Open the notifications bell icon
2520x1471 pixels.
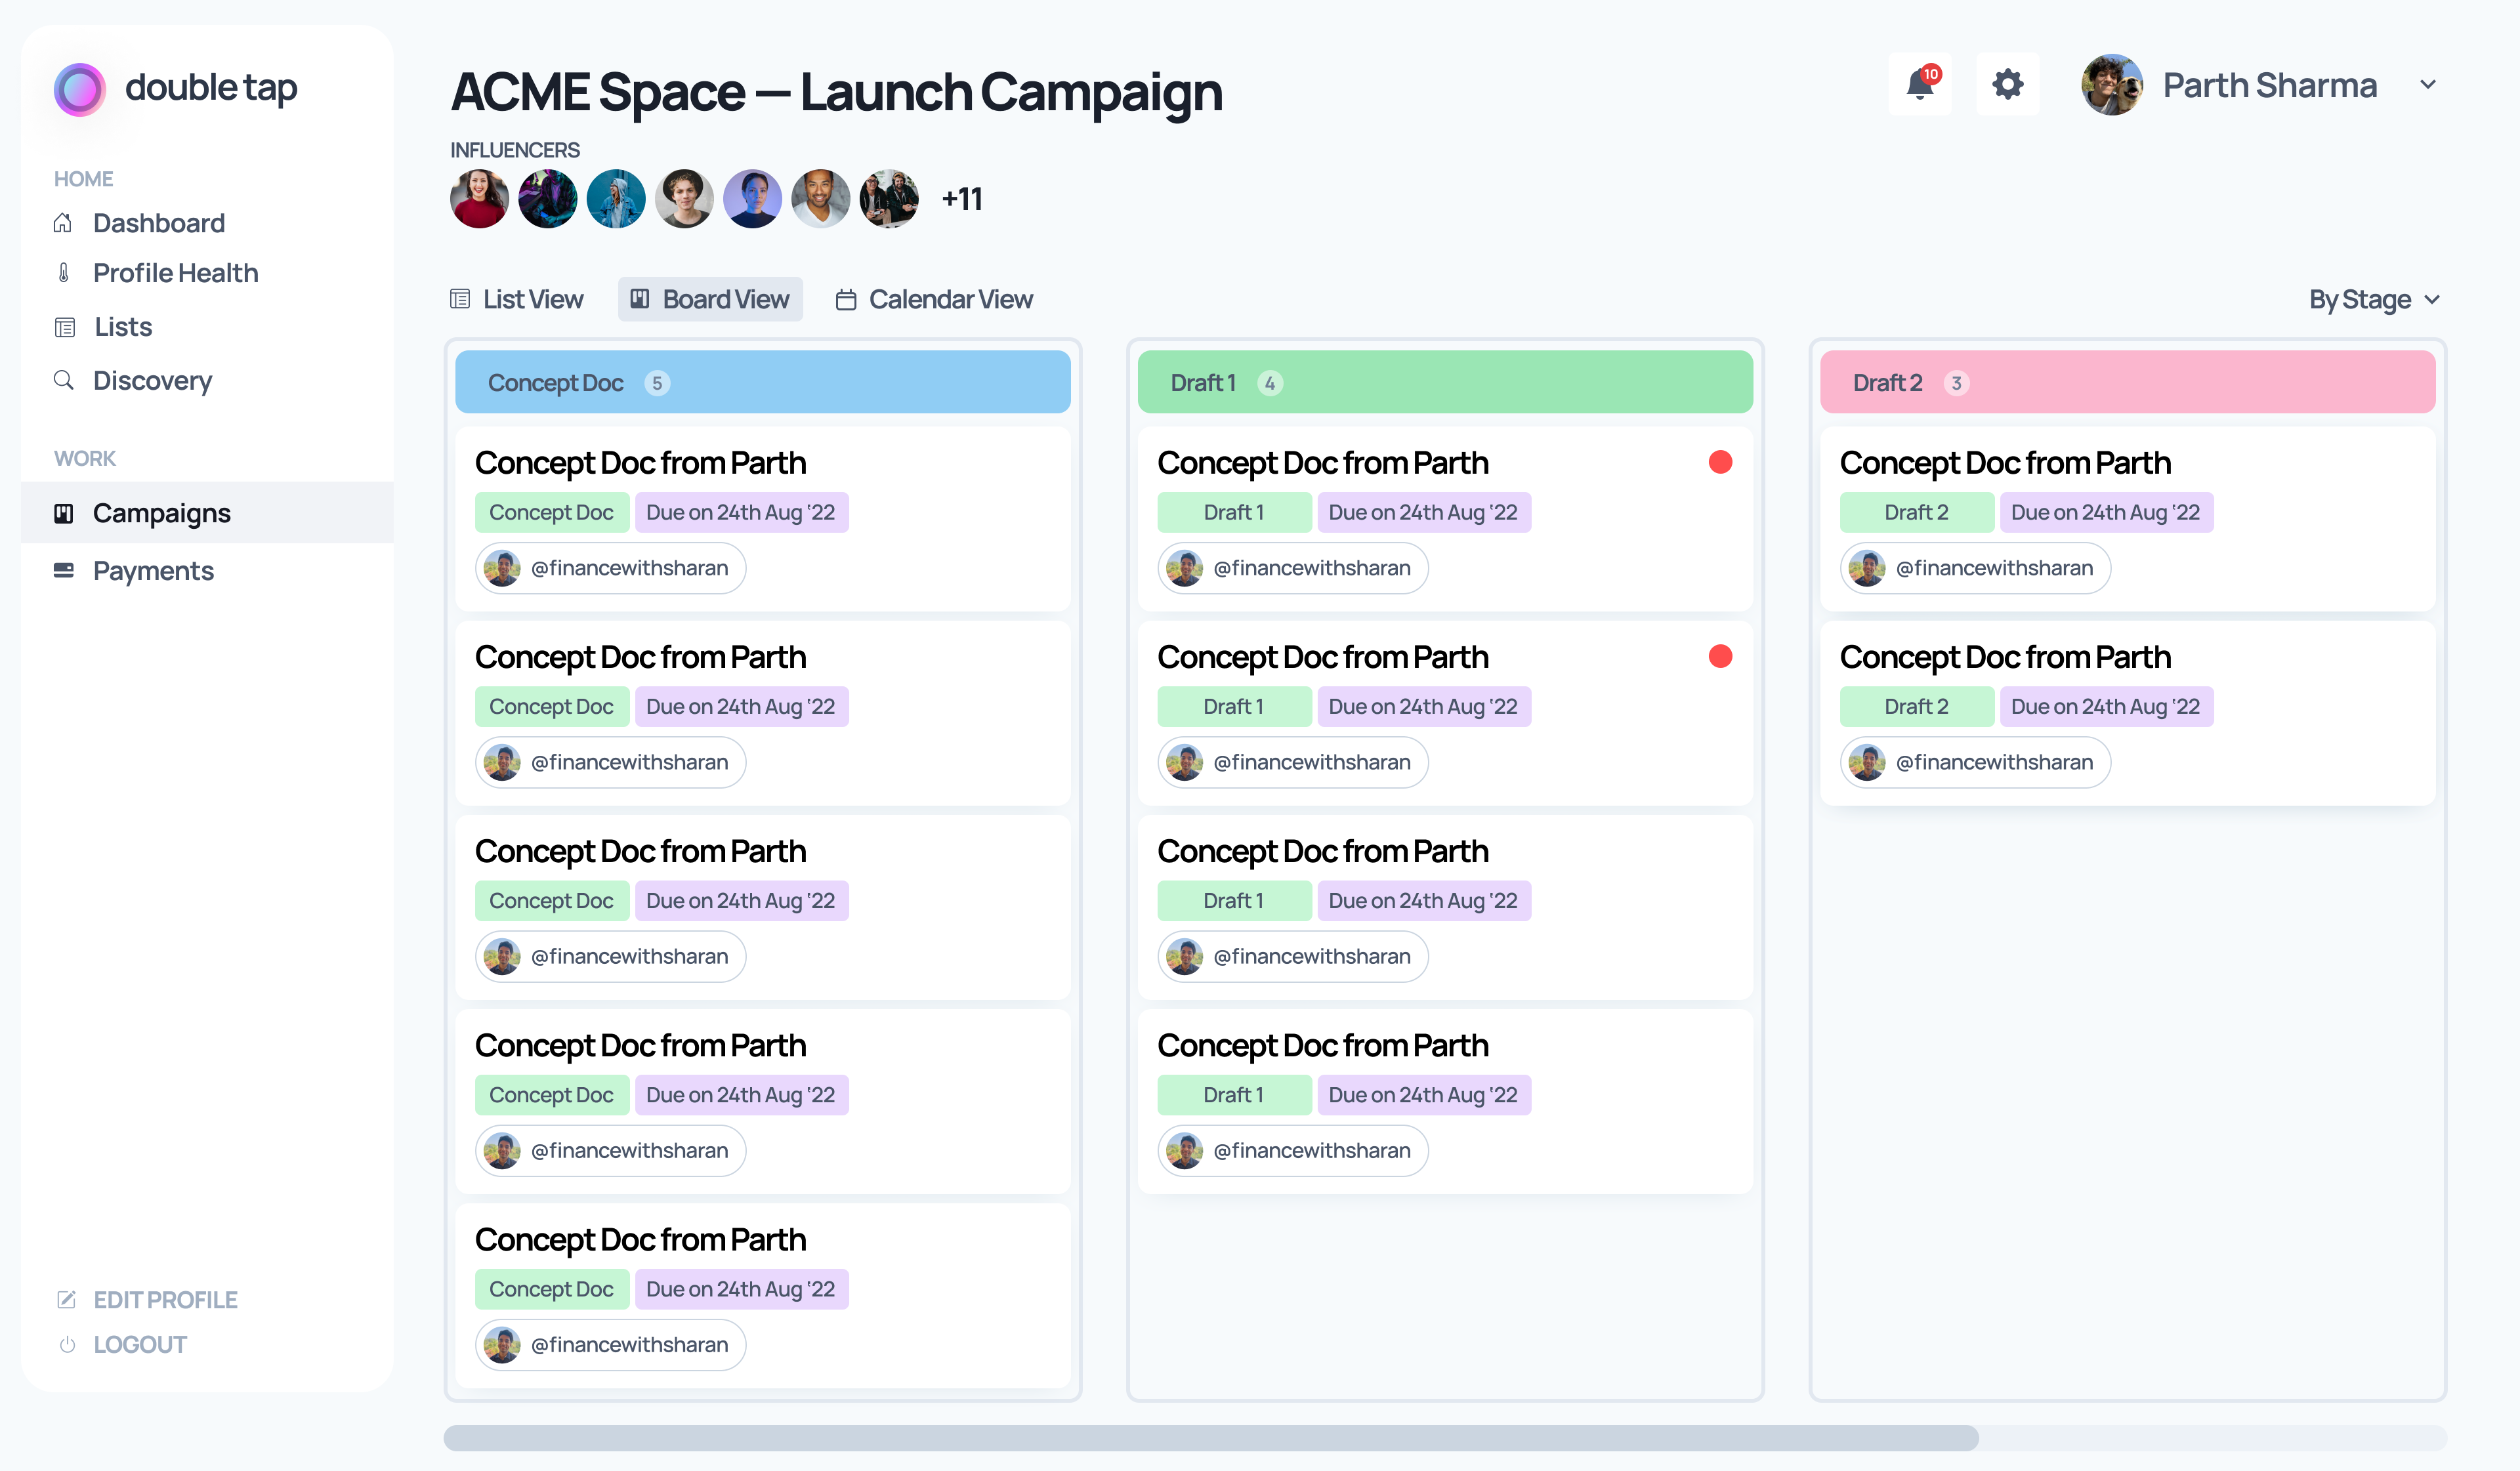tap(1919, 85)
